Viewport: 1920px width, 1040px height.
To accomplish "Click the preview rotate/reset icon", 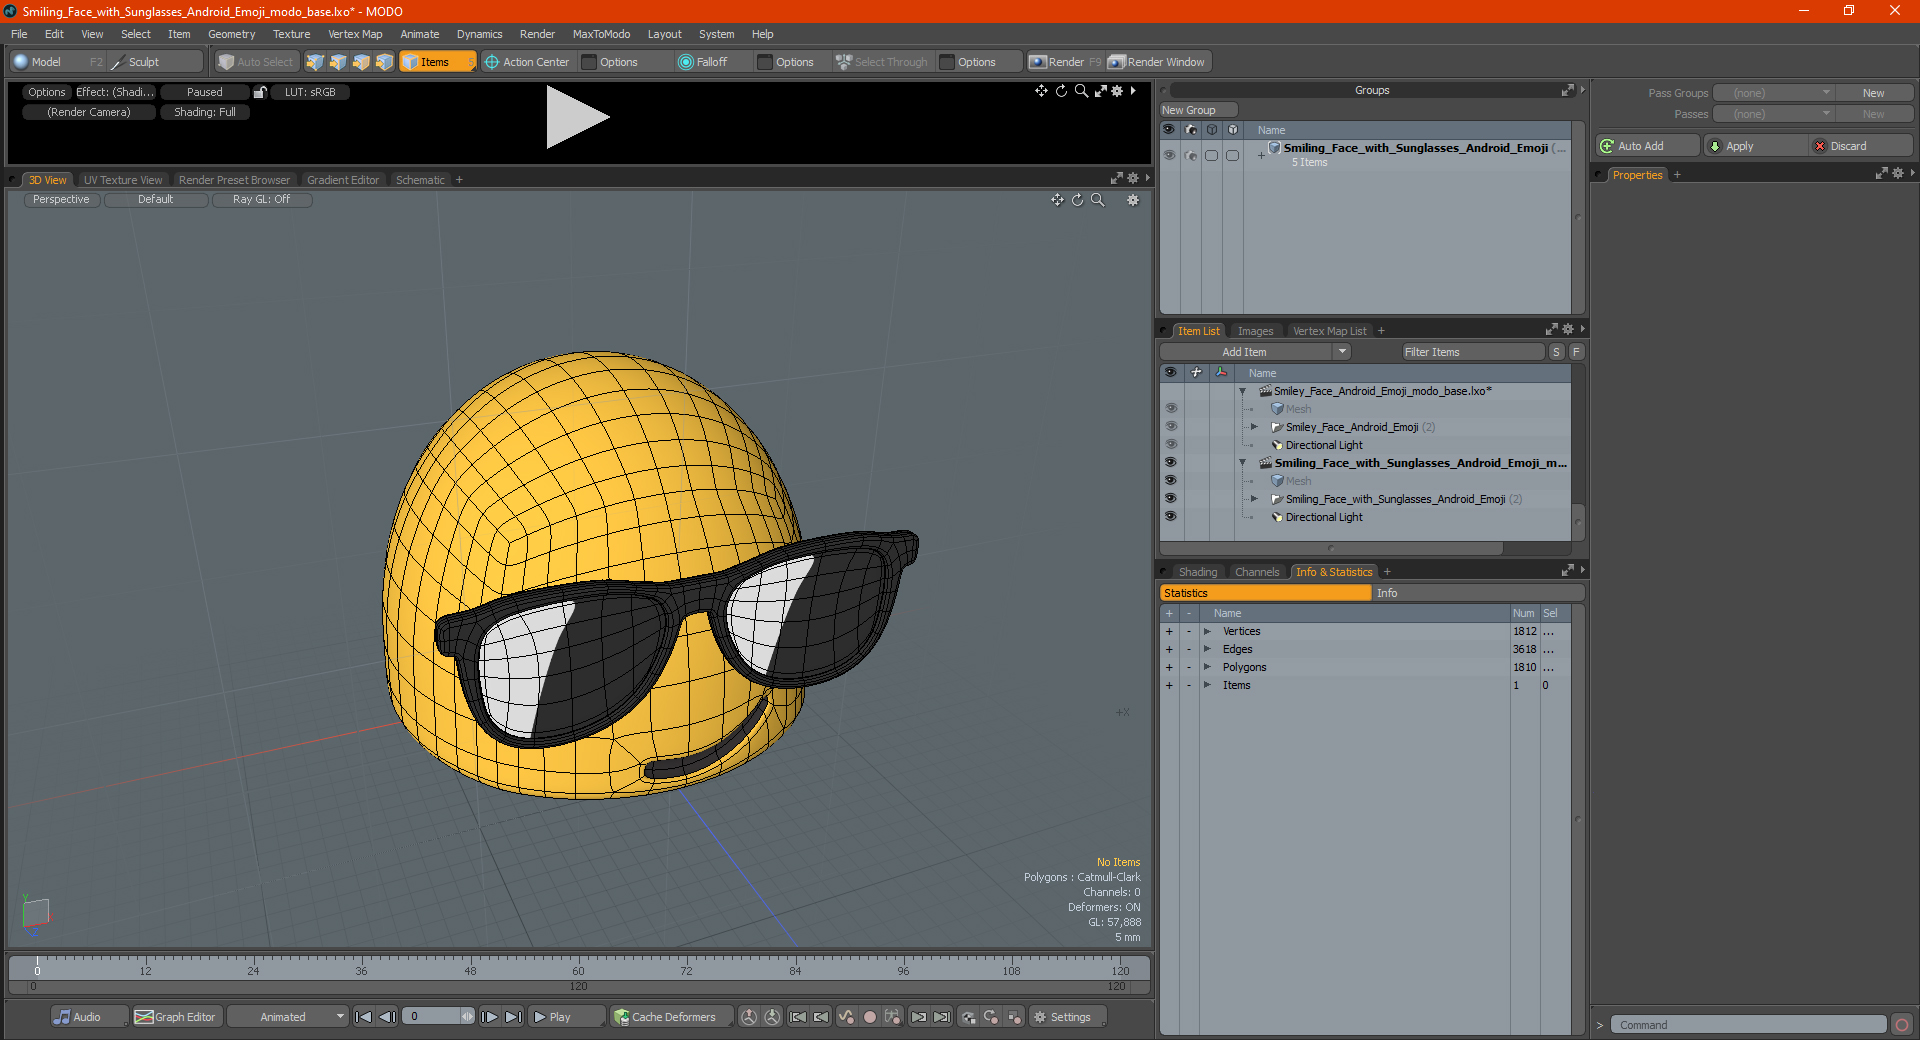I will pyautogui.click(x=1061, y=91).
